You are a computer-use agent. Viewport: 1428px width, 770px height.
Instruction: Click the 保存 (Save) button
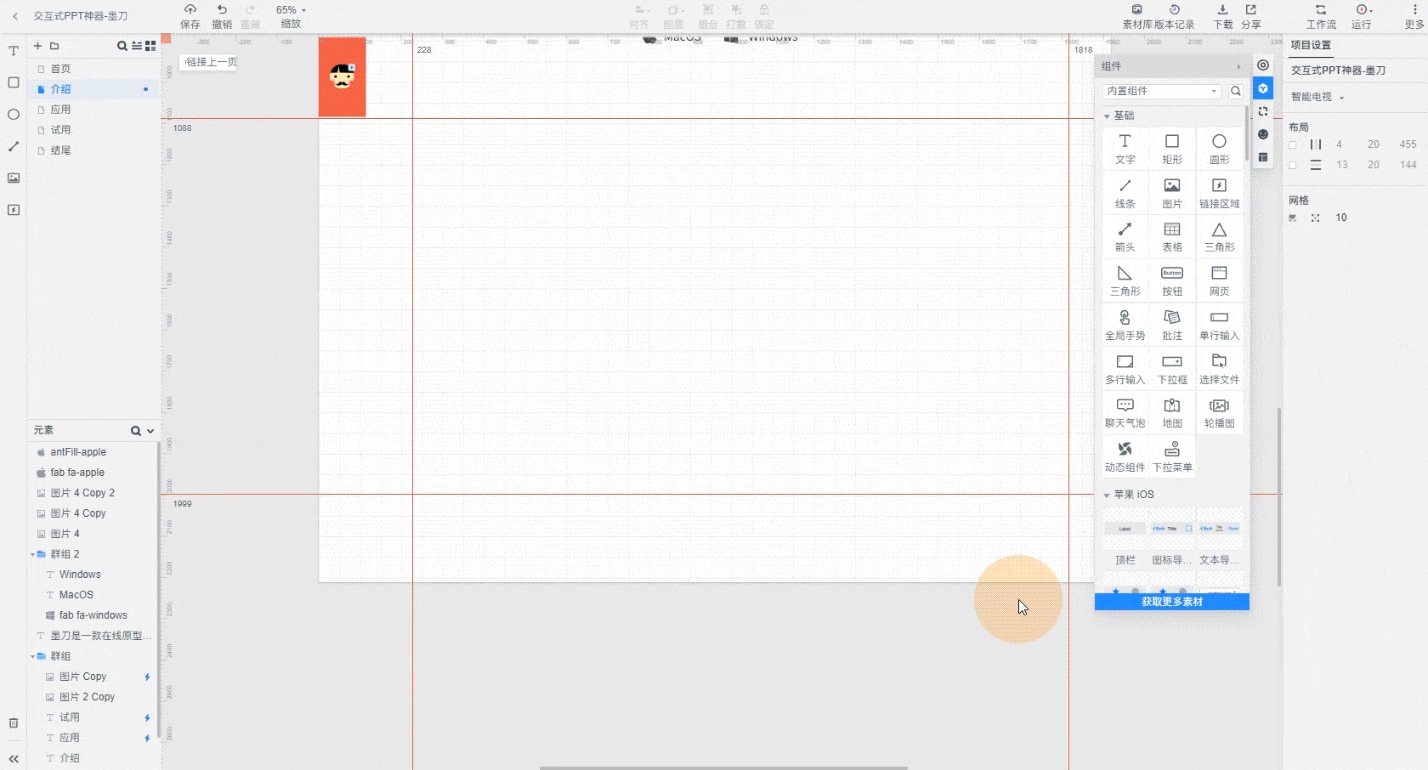point(190,16)
